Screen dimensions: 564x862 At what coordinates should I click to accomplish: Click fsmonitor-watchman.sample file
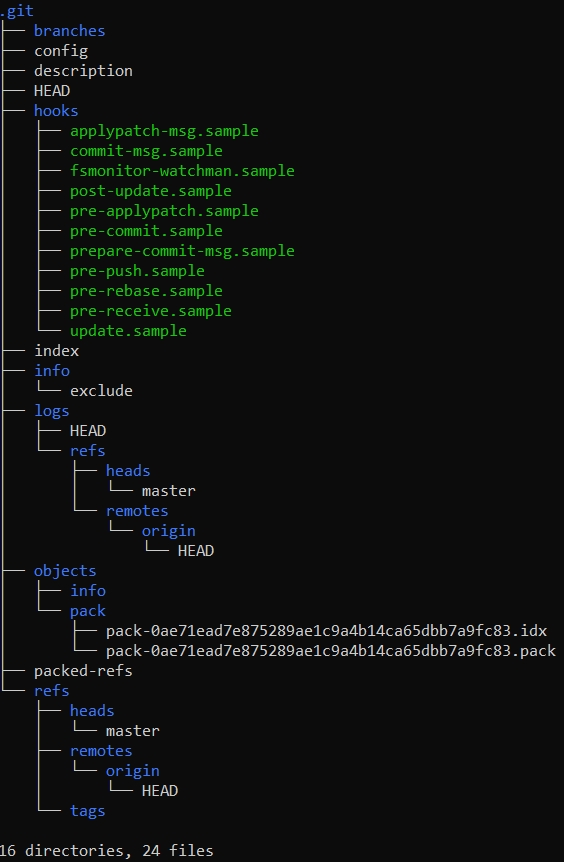click(182, 171)
